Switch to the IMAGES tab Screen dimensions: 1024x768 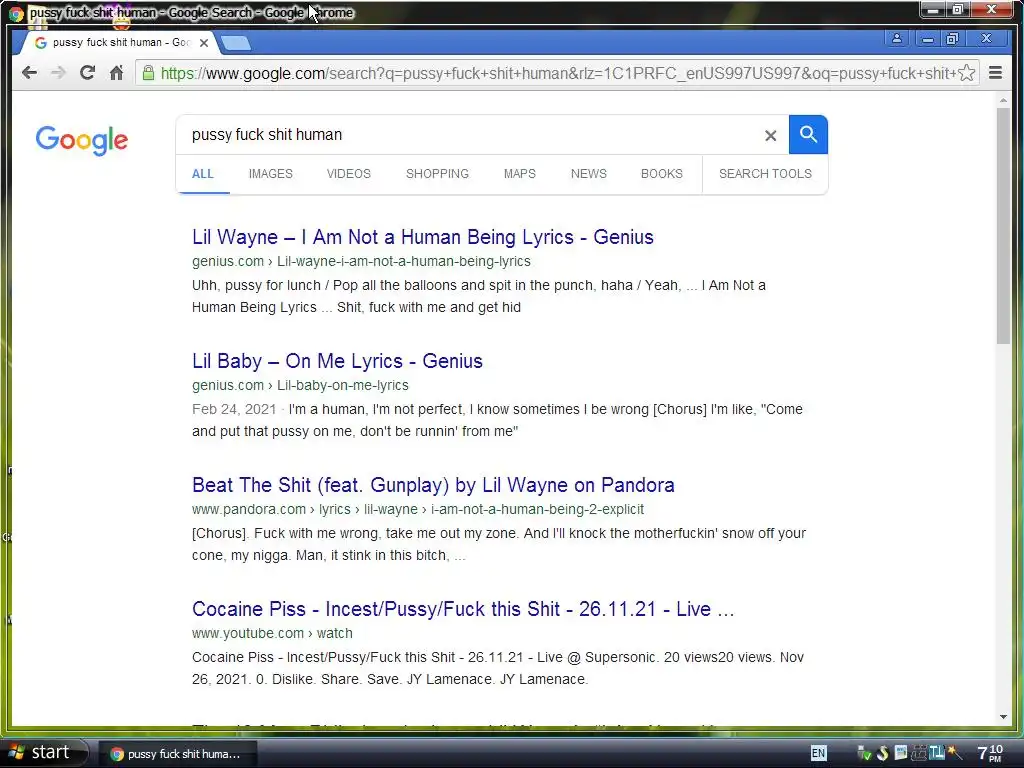[x=270, y=174]
